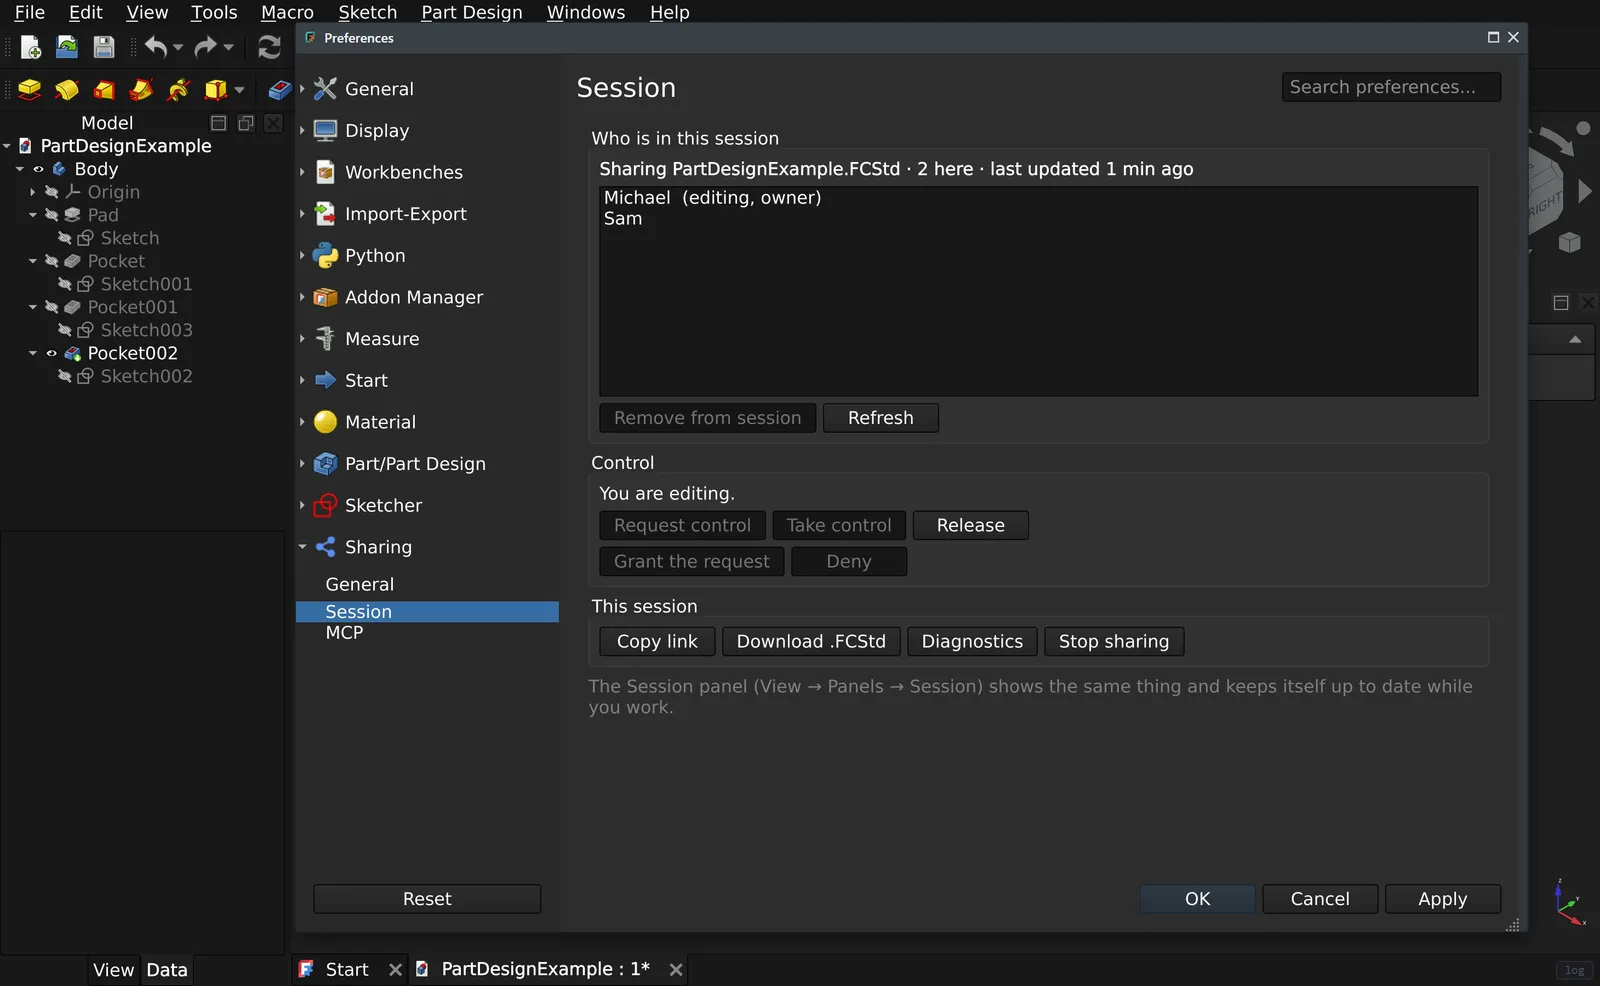Select the Additive primitive box icon

(x=215, y=90)
